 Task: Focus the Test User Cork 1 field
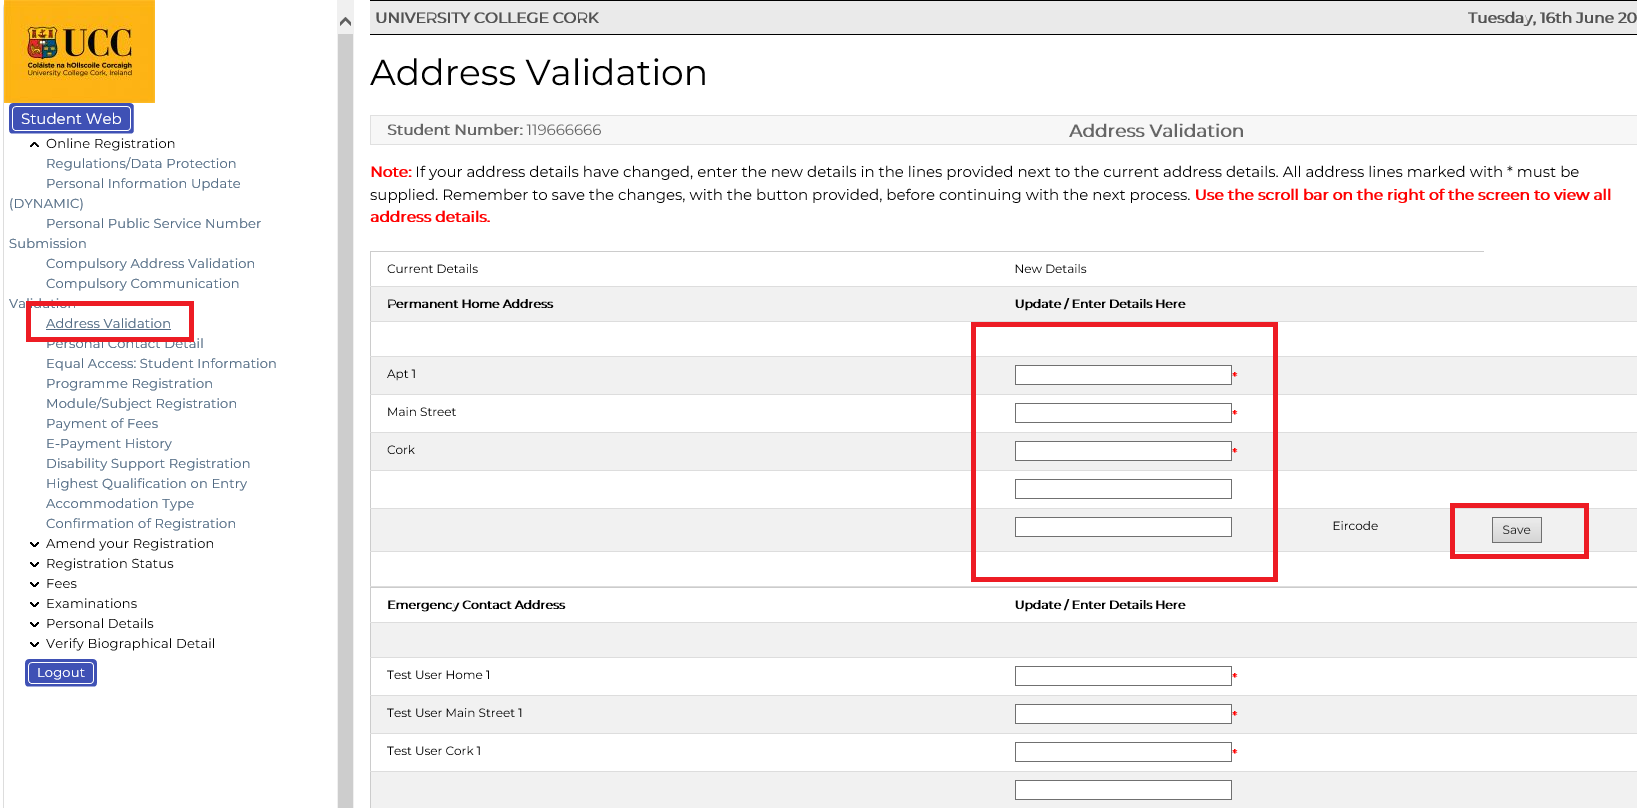(1123, 752)
